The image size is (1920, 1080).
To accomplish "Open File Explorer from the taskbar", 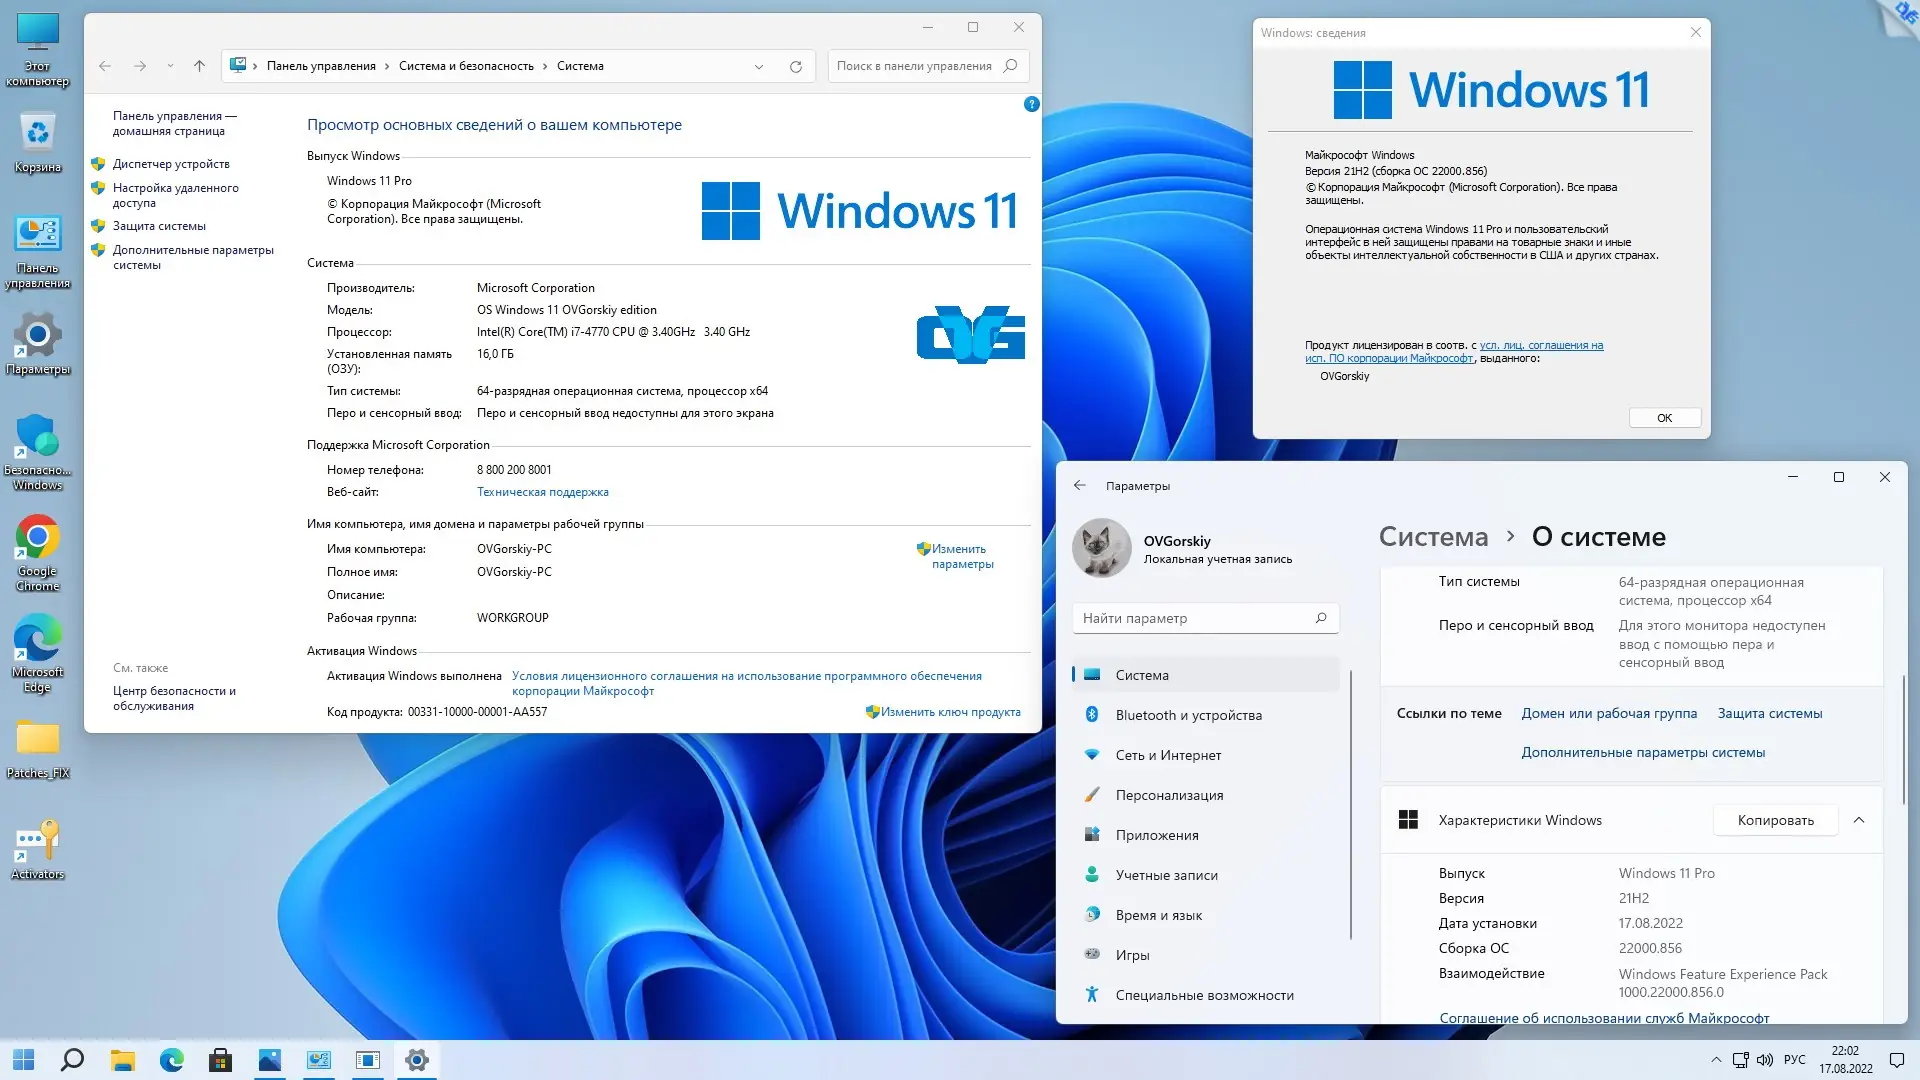I will point(122,1060).
